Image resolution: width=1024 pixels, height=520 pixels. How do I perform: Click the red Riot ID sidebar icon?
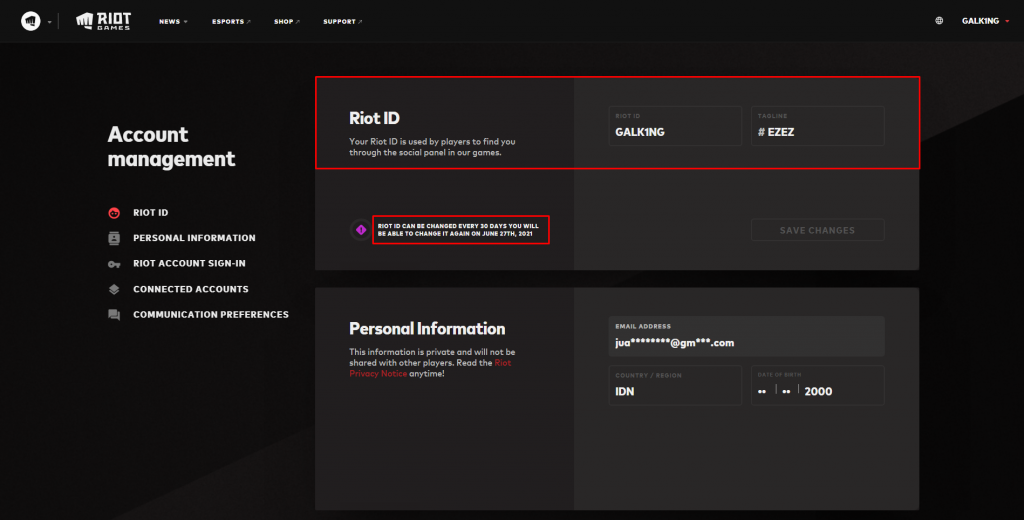tap(114, 213)
